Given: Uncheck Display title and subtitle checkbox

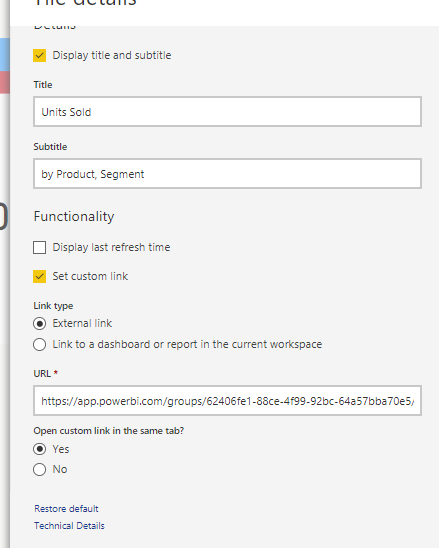Looking at the screenshot, I should click(39, 56).
